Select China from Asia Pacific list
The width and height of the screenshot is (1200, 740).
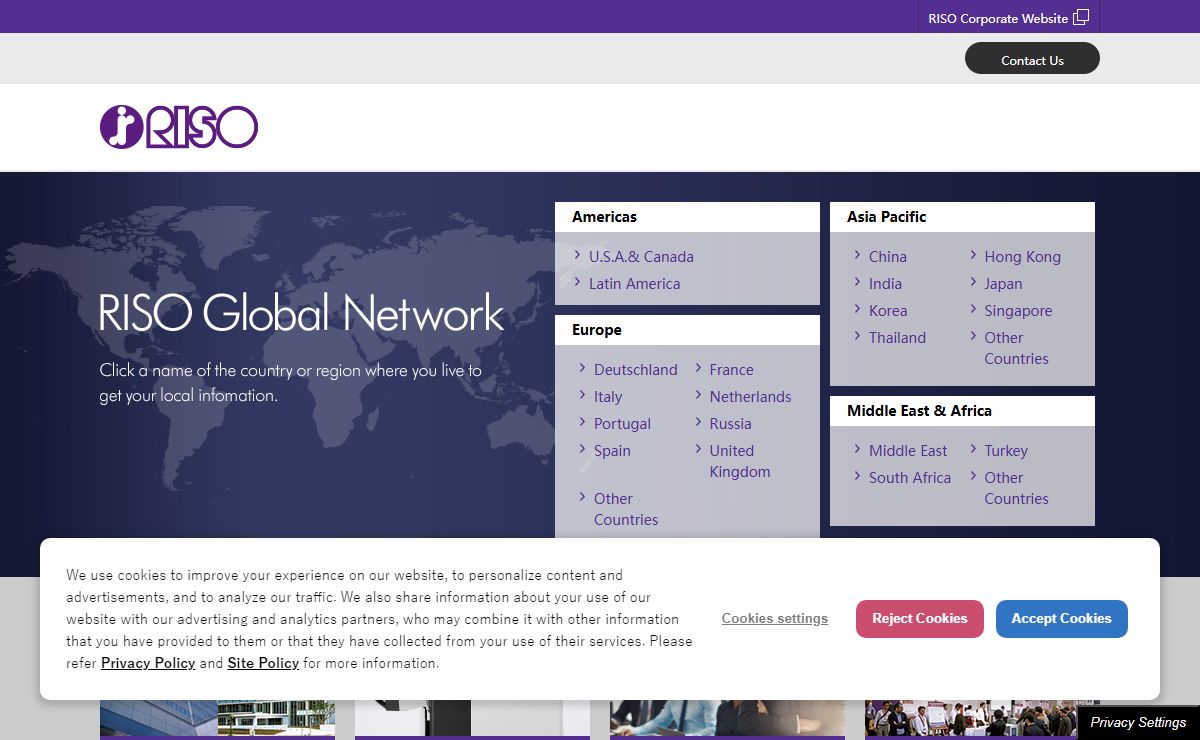[x=887, y=257]
